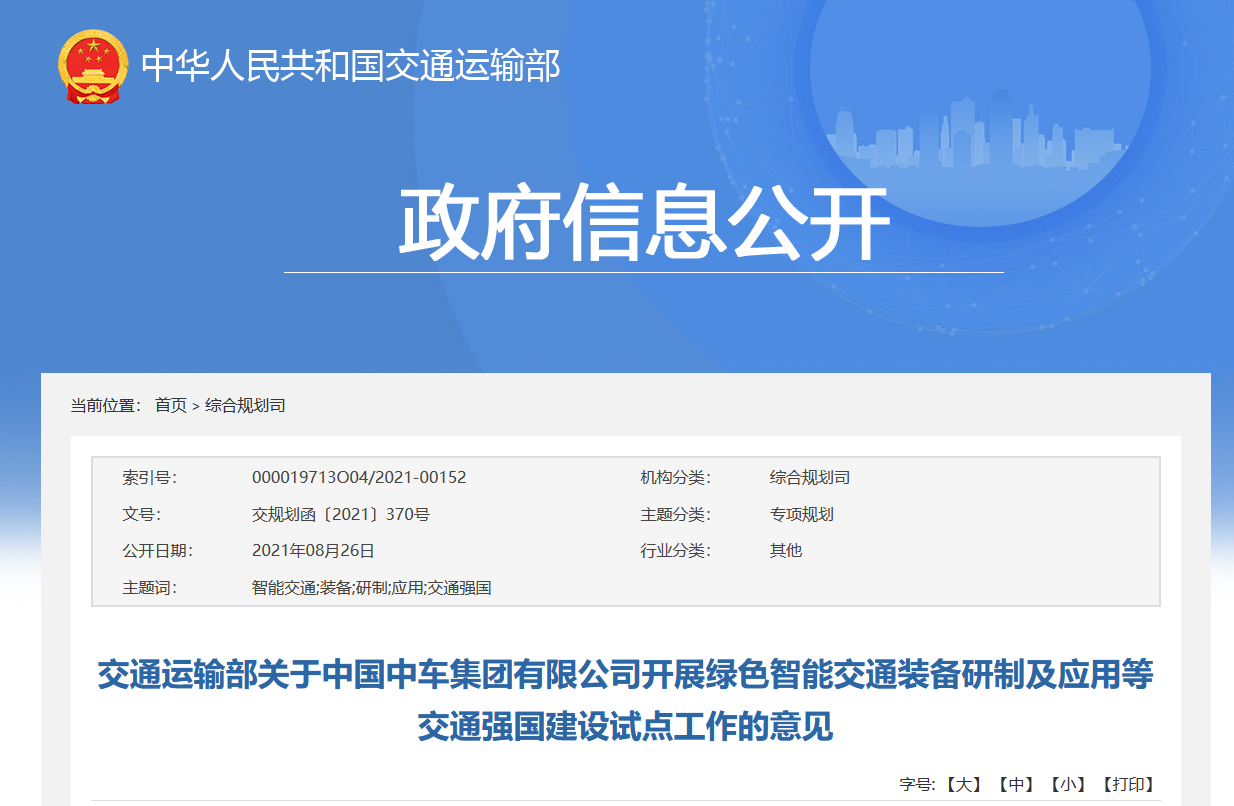Screen dimensions: 1234x806
Task: Set font size to 大
Action: tap(964, 785)
